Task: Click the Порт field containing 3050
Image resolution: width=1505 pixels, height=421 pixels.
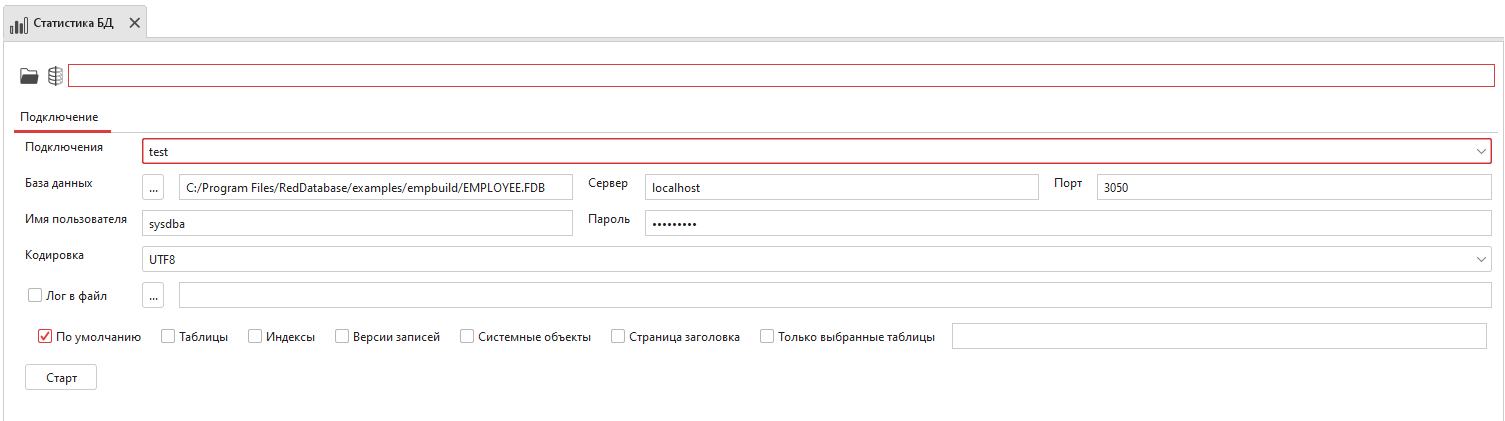Action: pyautogui.click(x=1293, y=187)
